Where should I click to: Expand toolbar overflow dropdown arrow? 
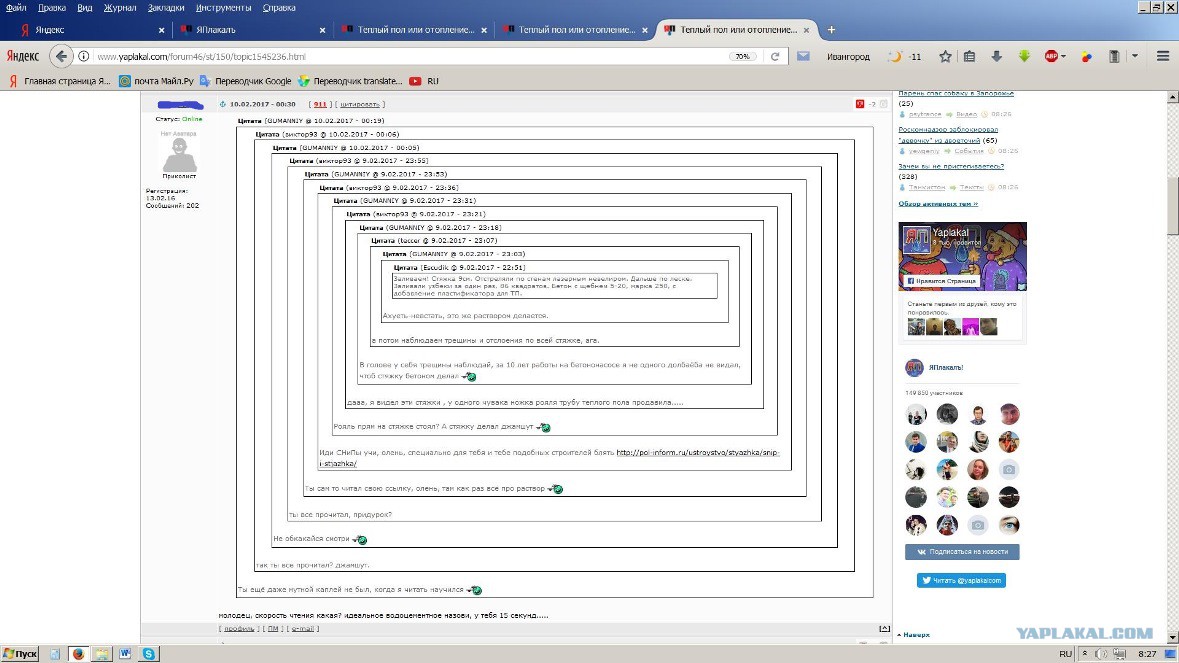pos(1135,56)
